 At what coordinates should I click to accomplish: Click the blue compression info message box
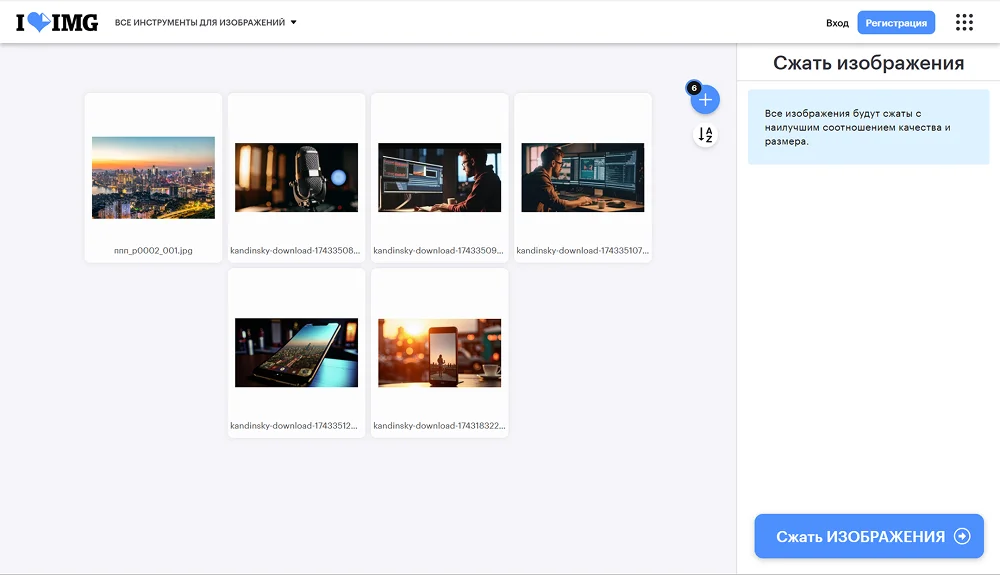[x=868, y=127]
